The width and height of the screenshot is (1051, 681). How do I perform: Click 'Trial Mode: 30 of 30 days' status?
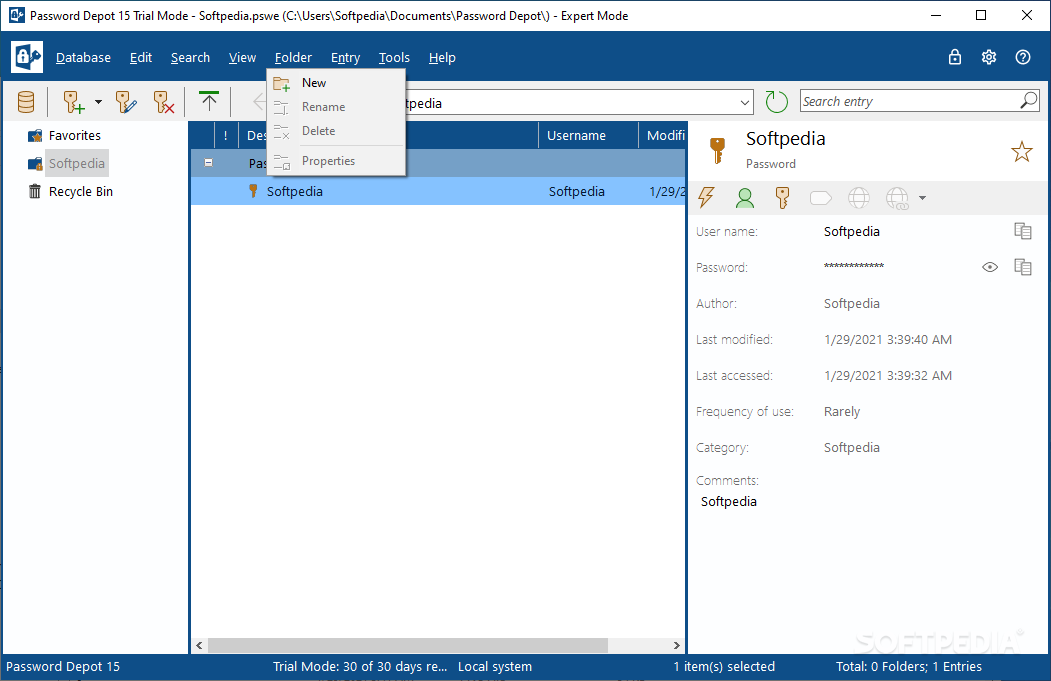coord(359,667)
